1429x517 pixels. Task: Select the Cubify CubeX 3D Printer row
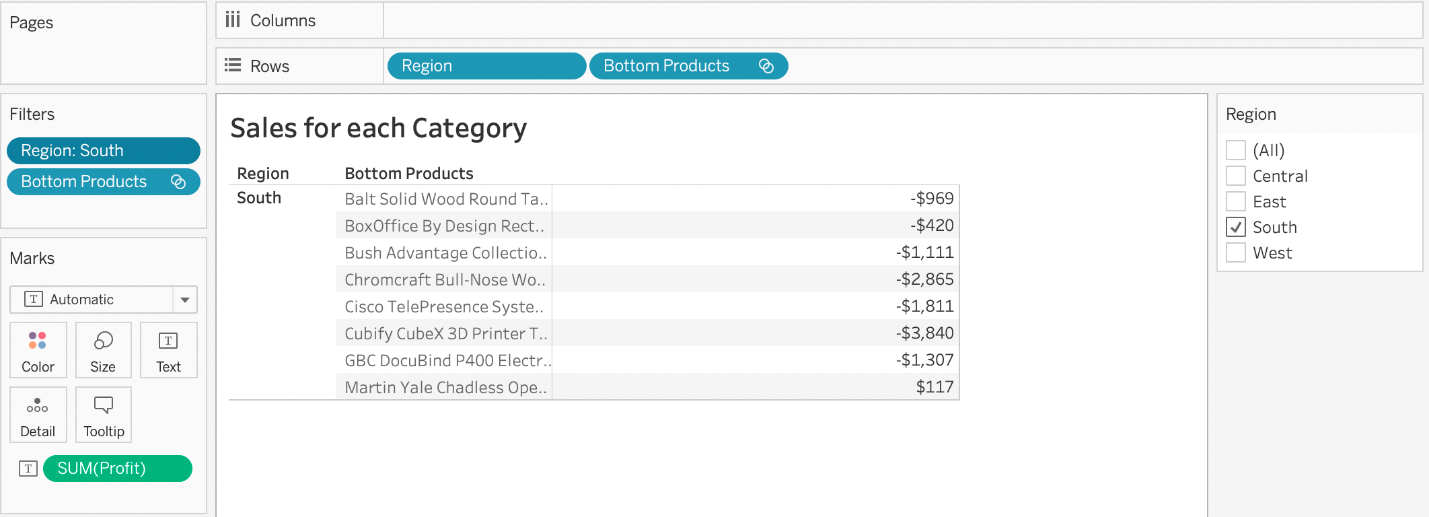click(x=446, y=333)
